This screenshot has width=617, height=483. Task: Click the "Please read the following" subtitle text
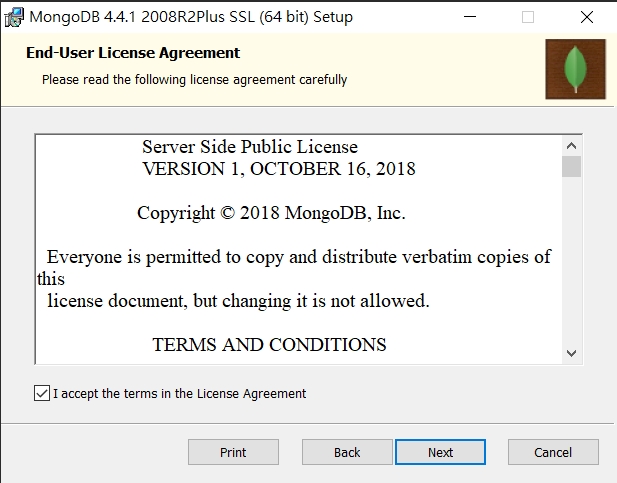pos(194,79)
